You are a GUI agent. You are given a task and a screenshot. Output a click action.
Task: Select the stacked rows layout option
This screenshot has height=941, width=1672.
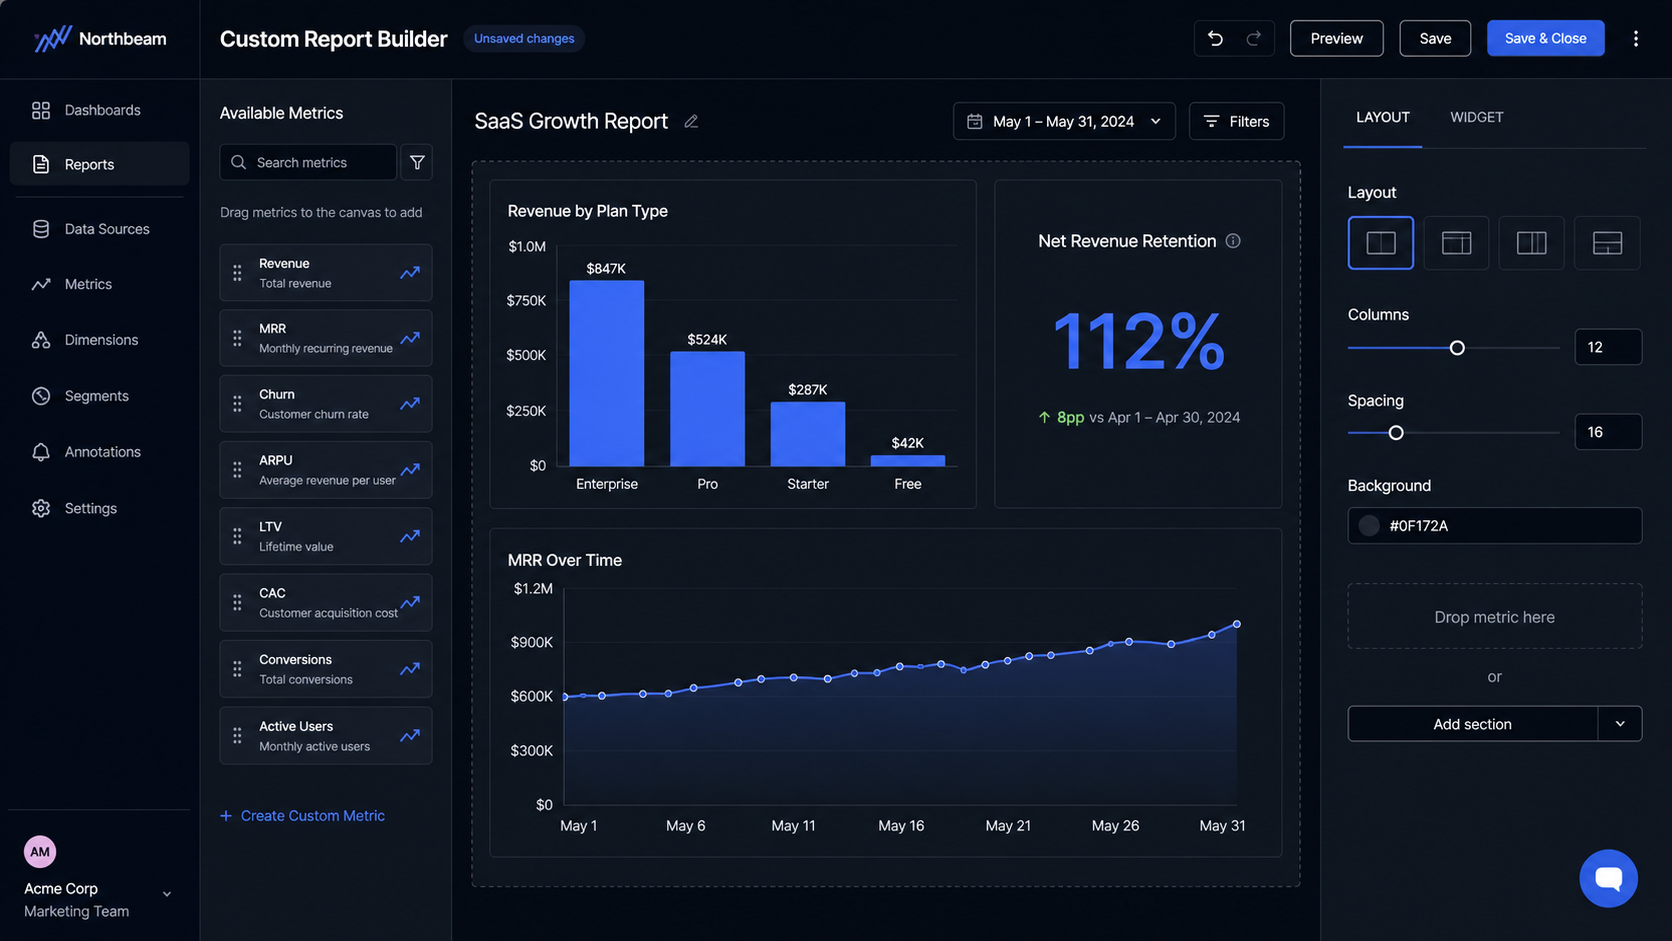pos(1607,243)
